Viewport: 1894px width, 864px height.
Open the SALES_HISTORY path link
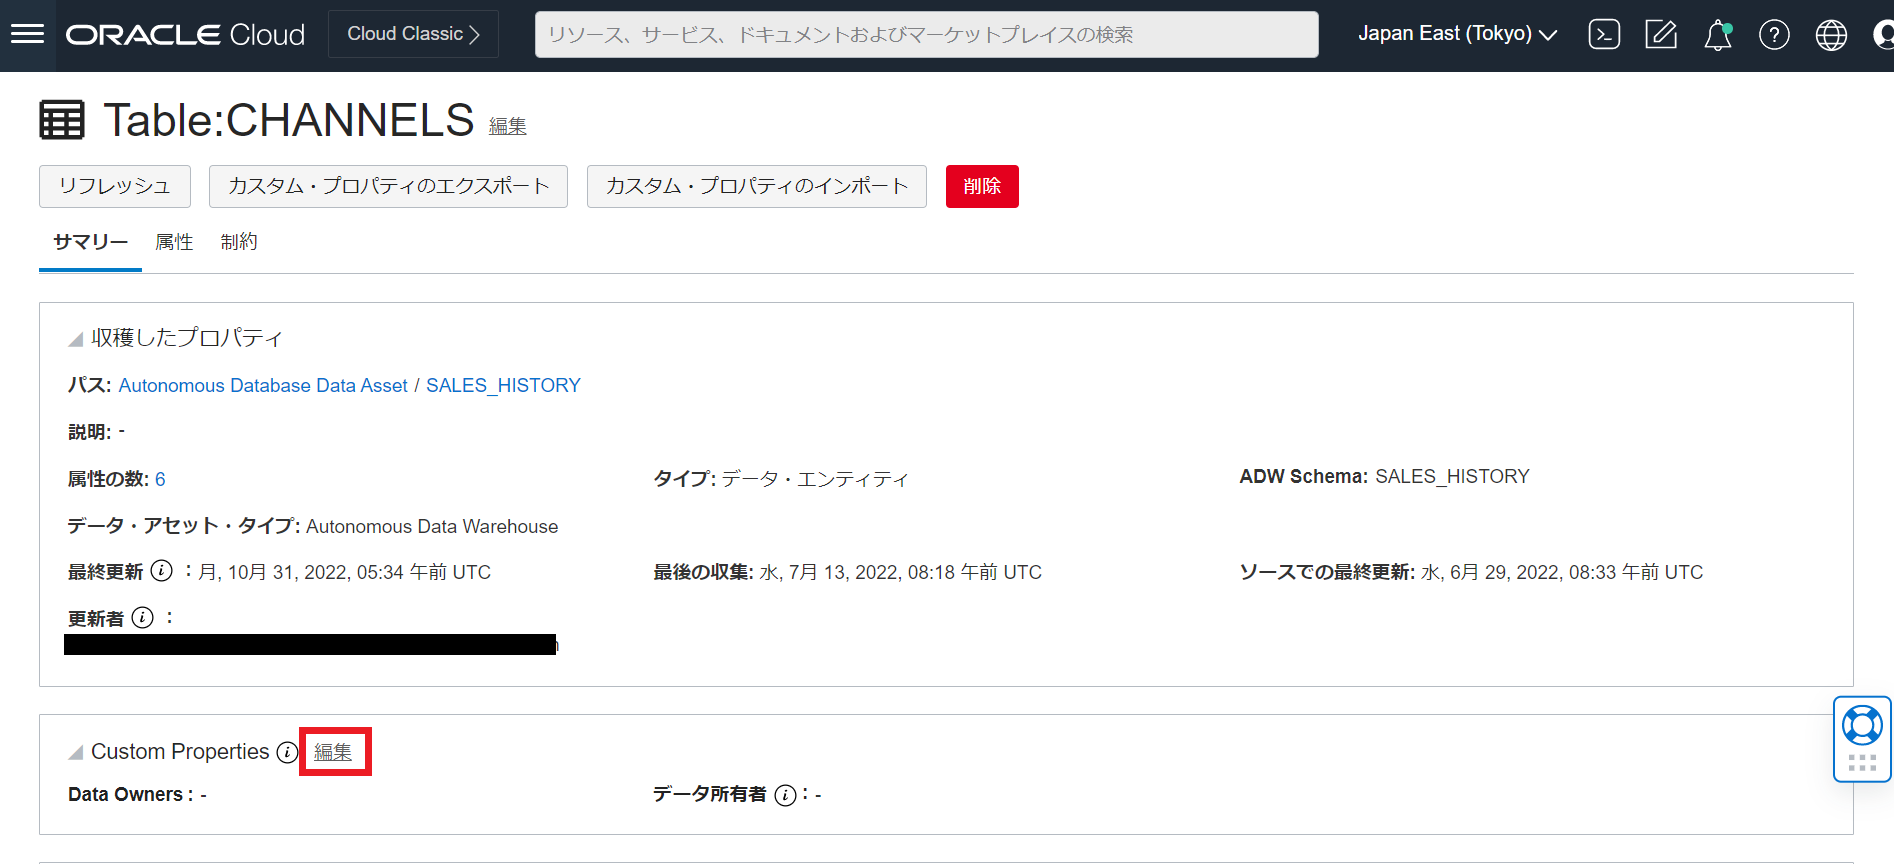pyautogui.click(x=503, y=385)
